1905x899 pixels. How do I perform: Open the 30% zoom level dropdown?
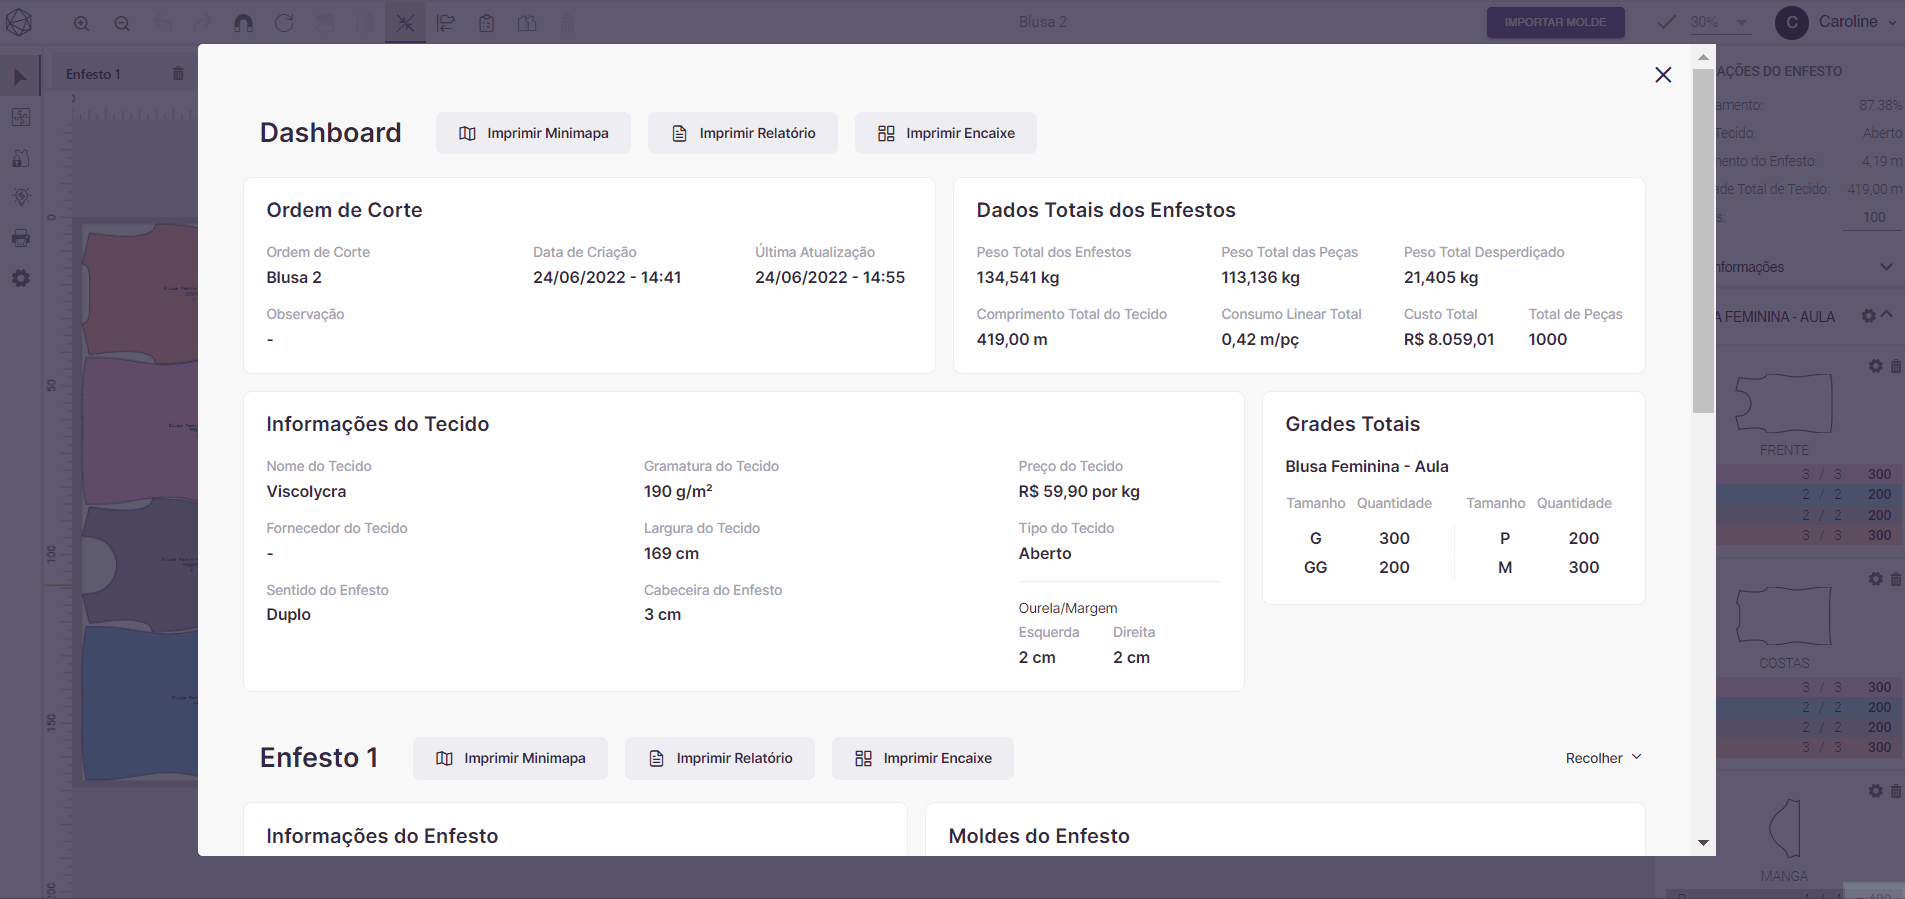coord(1720,22)
